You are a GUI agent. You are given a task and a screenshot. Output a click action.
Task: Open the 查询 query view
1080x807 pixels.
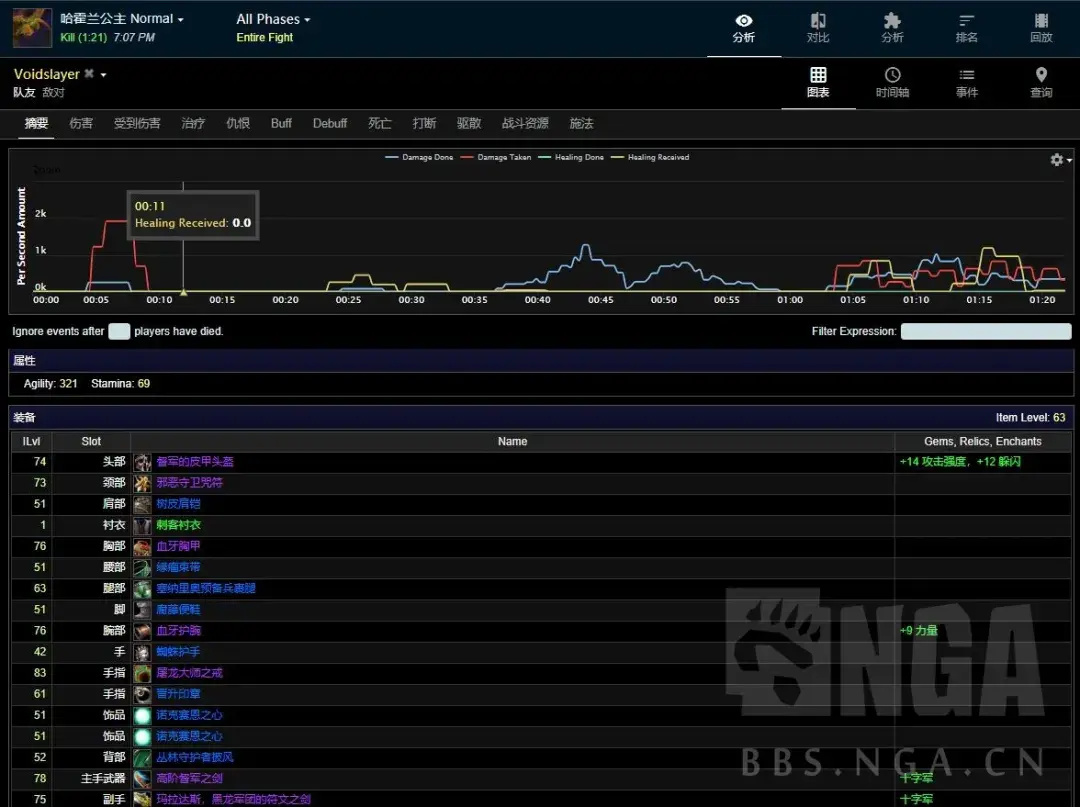1041,83
